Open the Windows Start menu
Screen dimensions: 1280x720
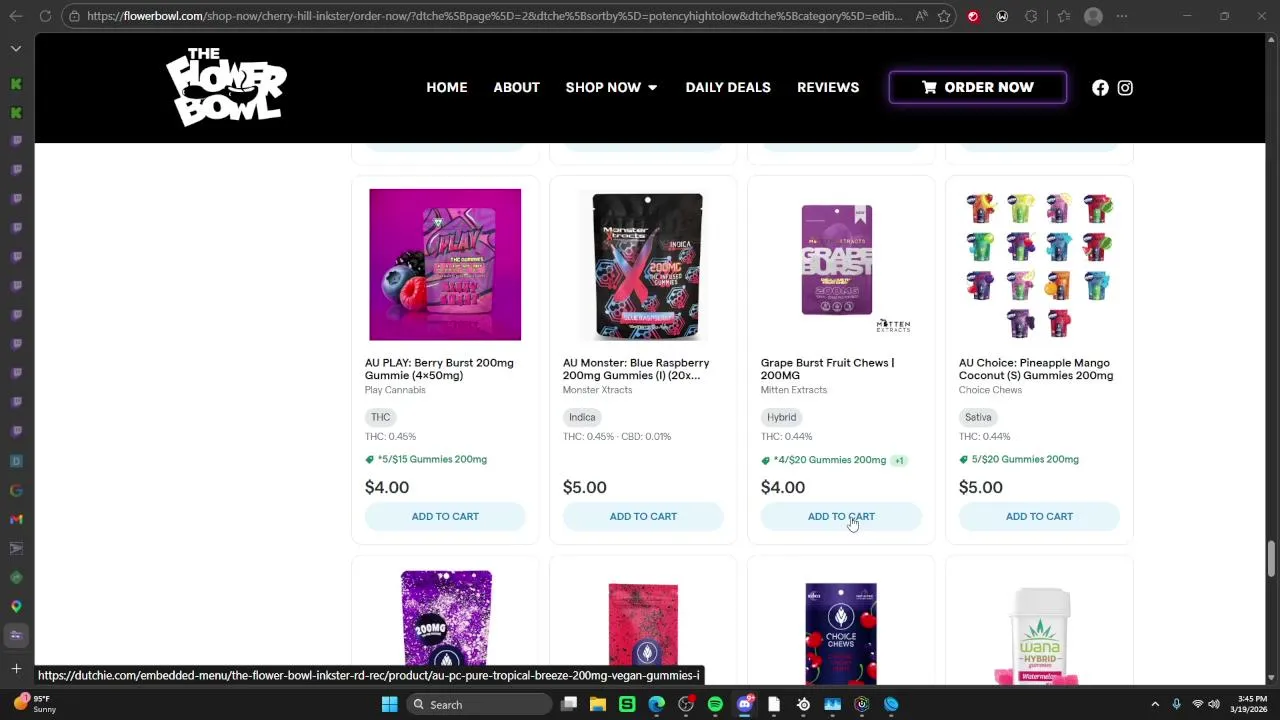coord(389,704)
